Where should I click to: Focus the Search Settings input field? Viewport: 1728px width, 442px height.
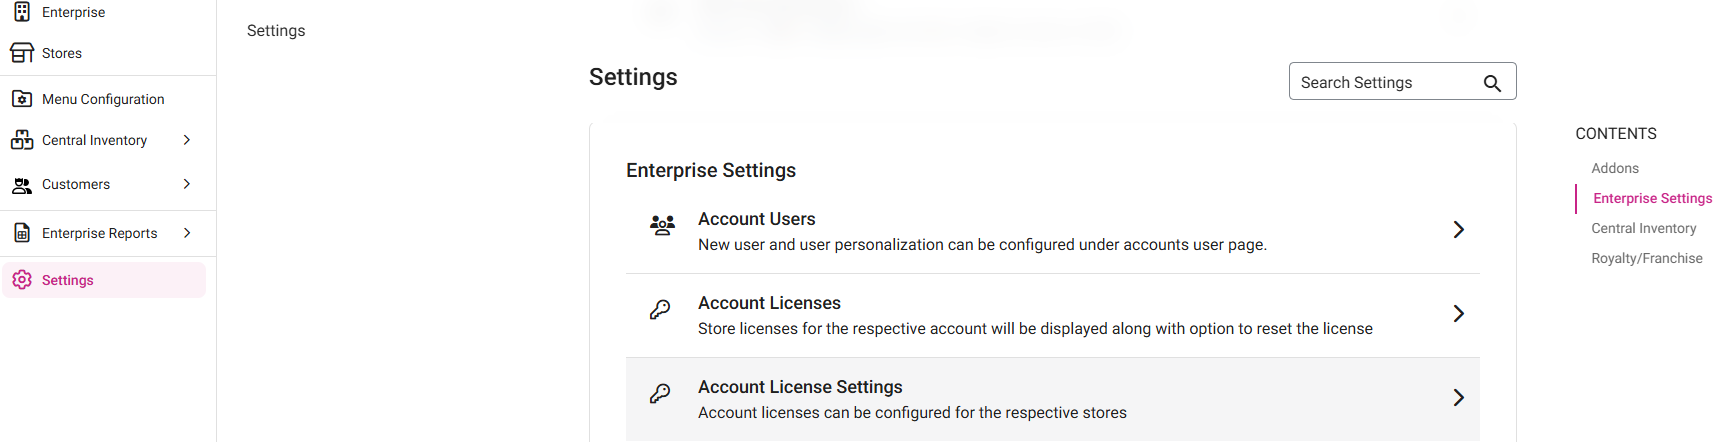[x=1385, y=82]
